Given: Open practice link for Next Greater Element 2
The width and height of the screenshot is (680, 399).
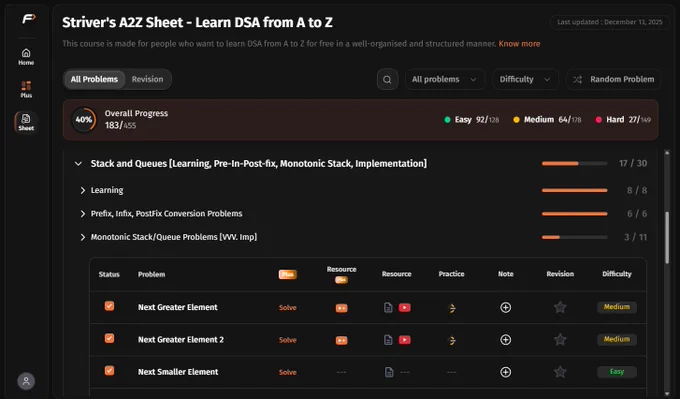Looking at the screenshot, I should tap(451, 340).
